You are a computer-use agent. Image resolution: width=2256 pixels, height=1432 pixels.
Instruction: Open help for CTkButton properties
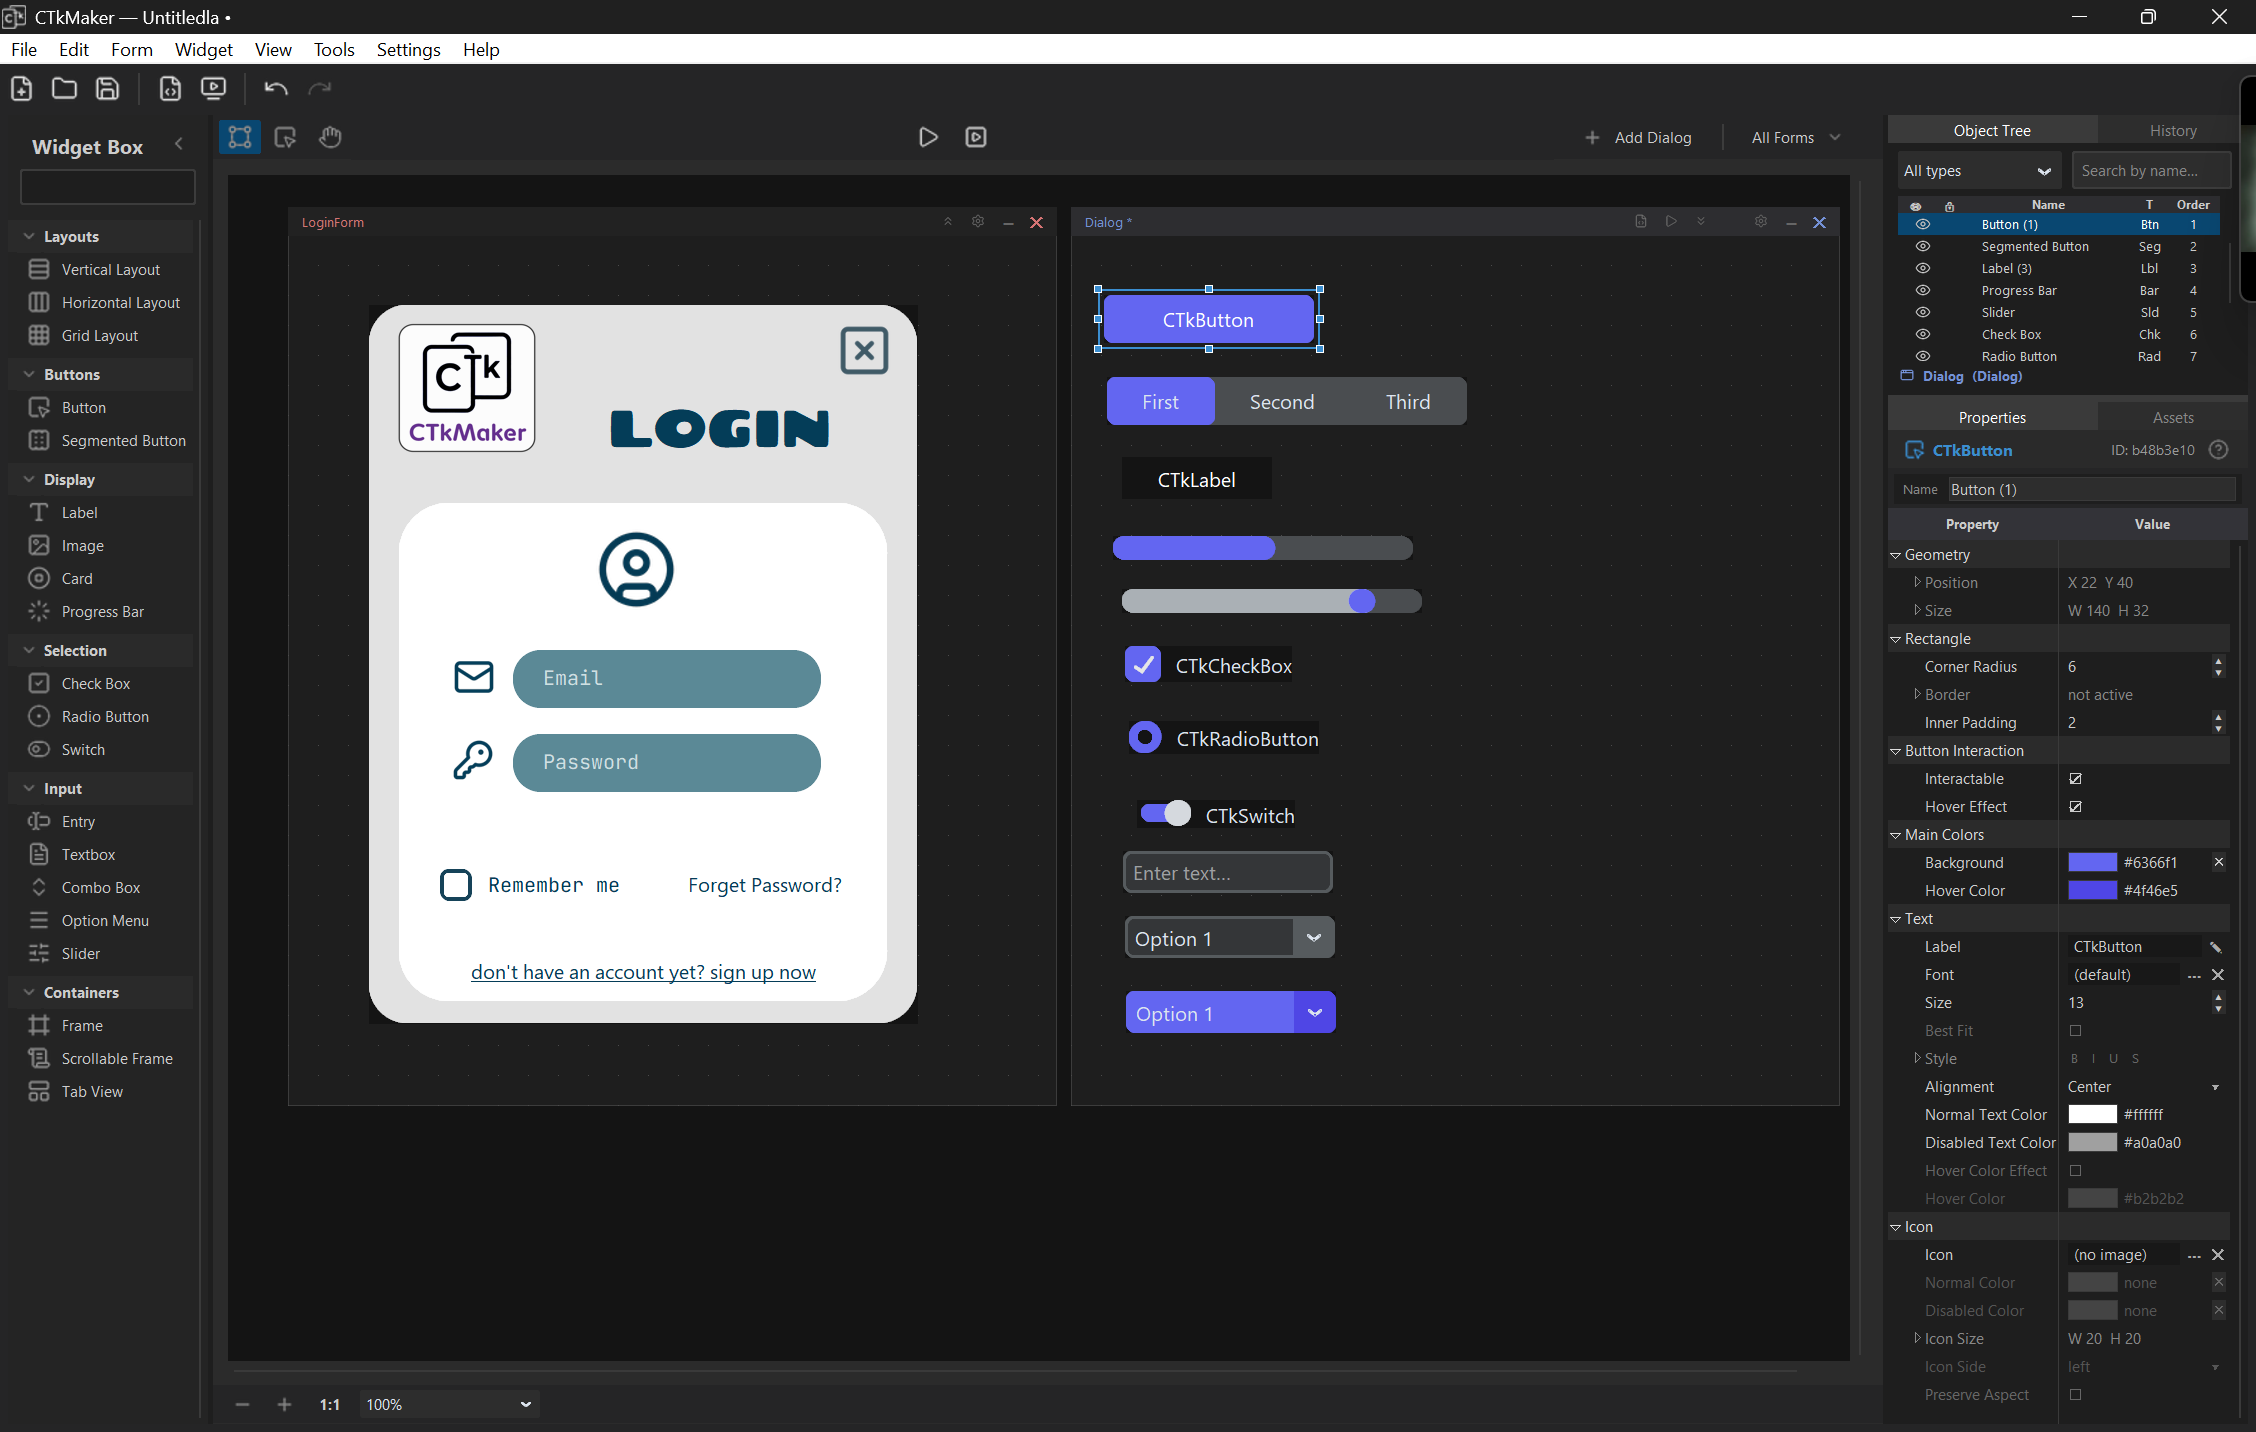pos(2218,450)
